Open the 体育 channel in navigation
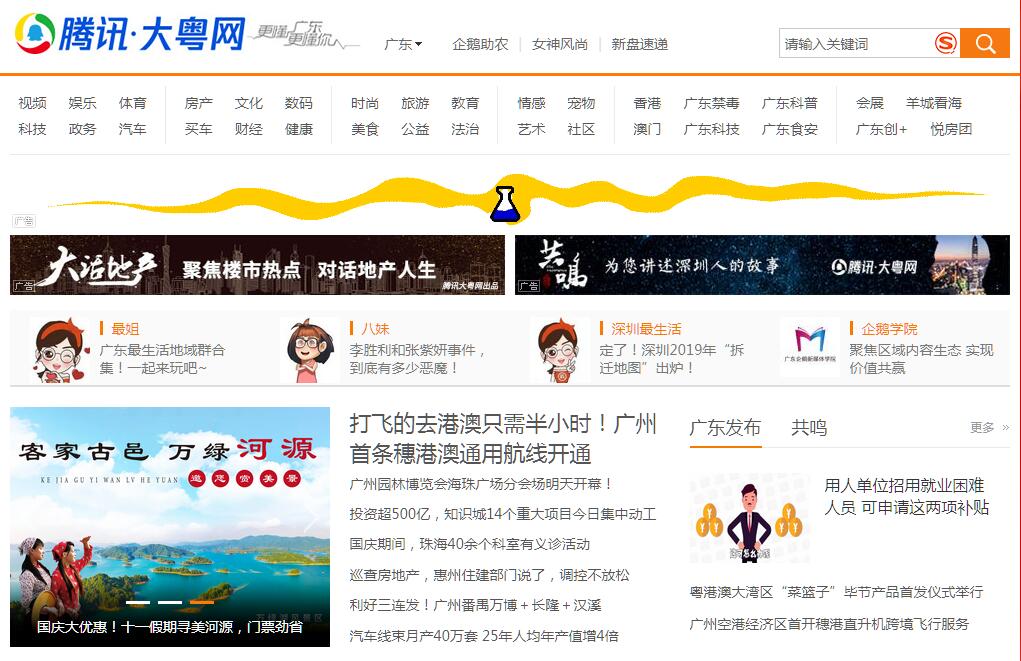This screenshot has height=661, width=1021. [132, 103]
